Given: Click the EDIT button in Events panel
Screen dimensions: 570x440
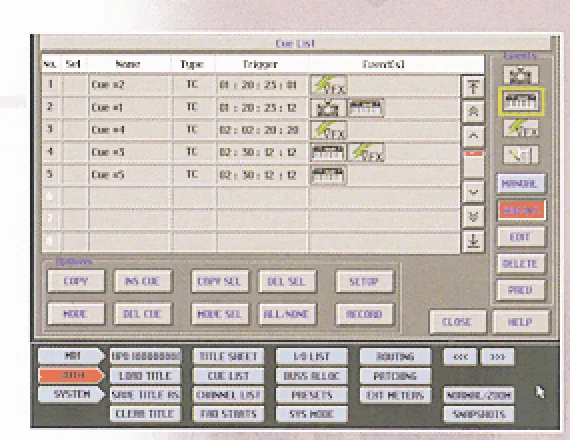Looking at the screenshot, I should pos(520,237).
